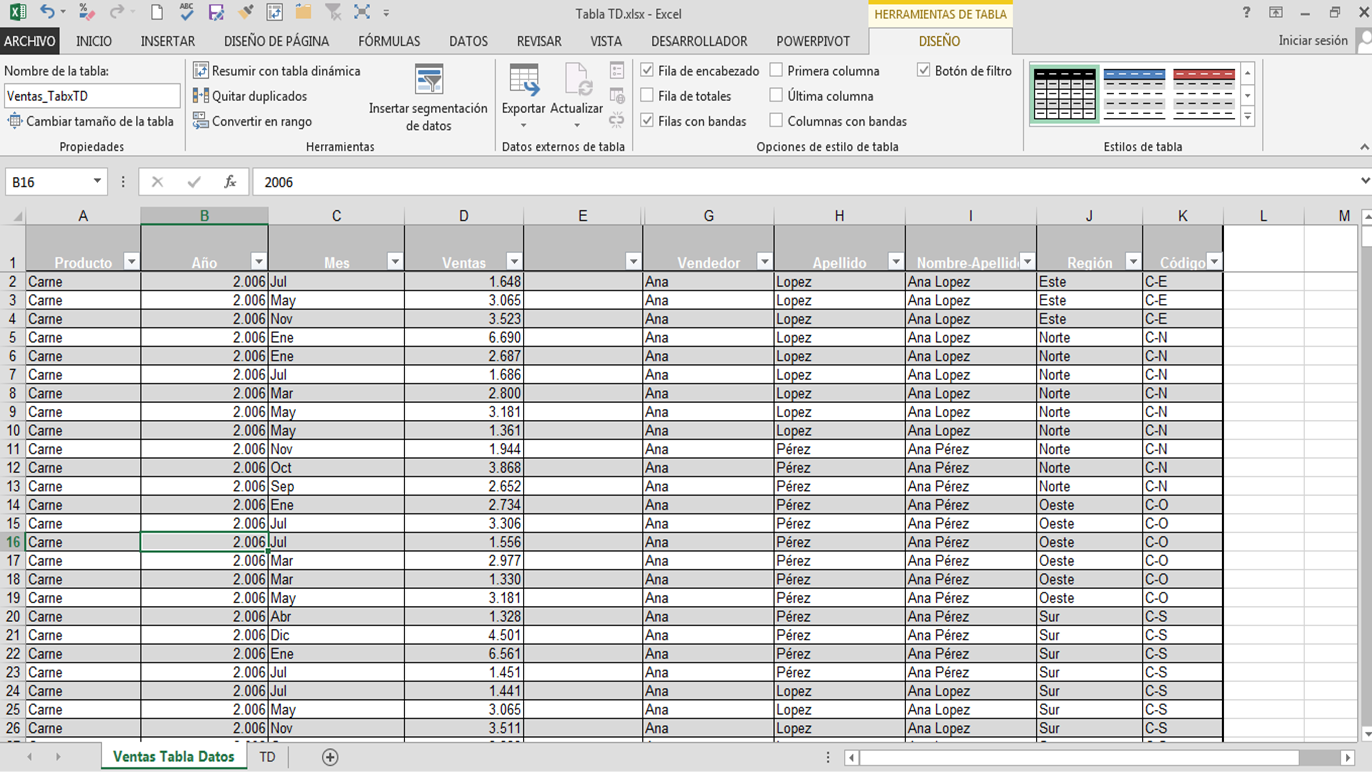
Task: Add a new sheet with plus icon
Action: click(x=330, y=757)
